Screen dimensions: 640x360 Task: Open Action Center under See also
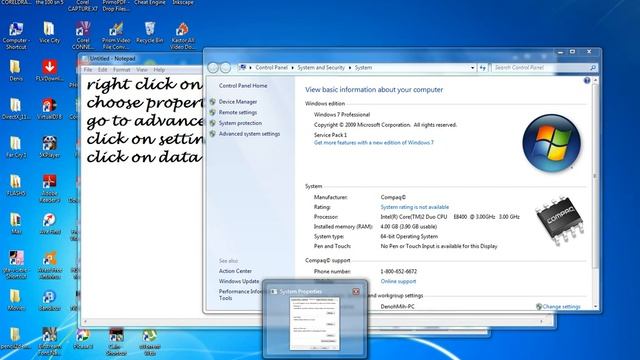tap(235, 271)
